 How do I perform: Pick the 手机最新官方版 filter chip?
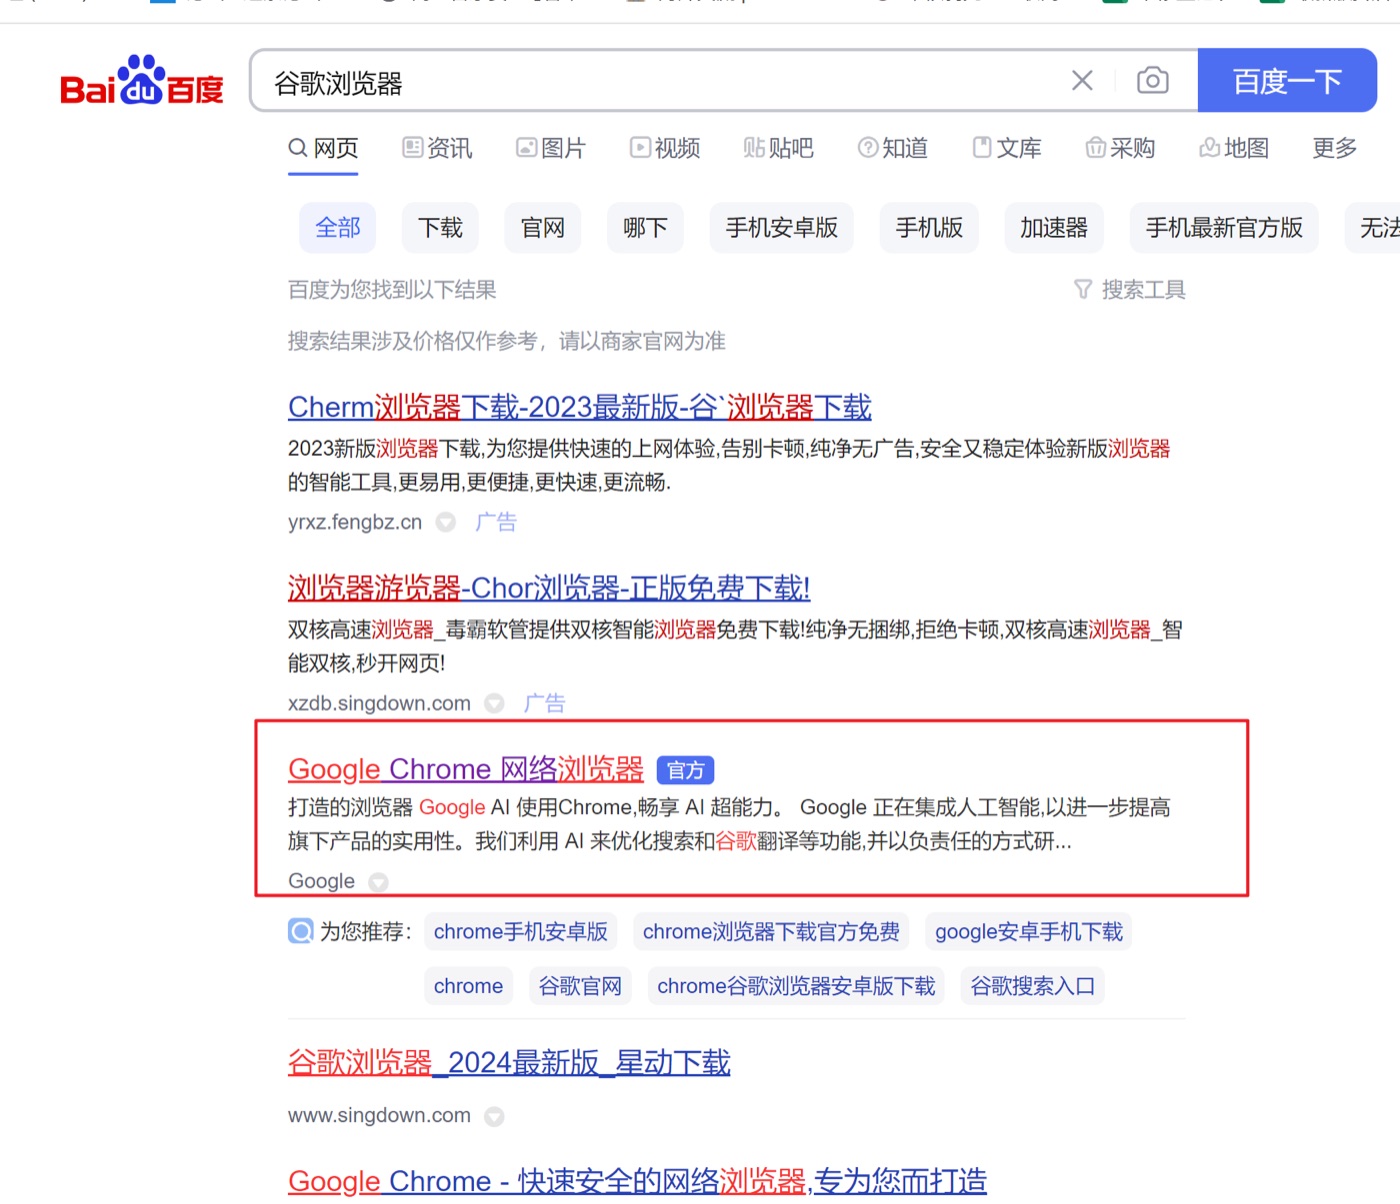[1224, 228]
